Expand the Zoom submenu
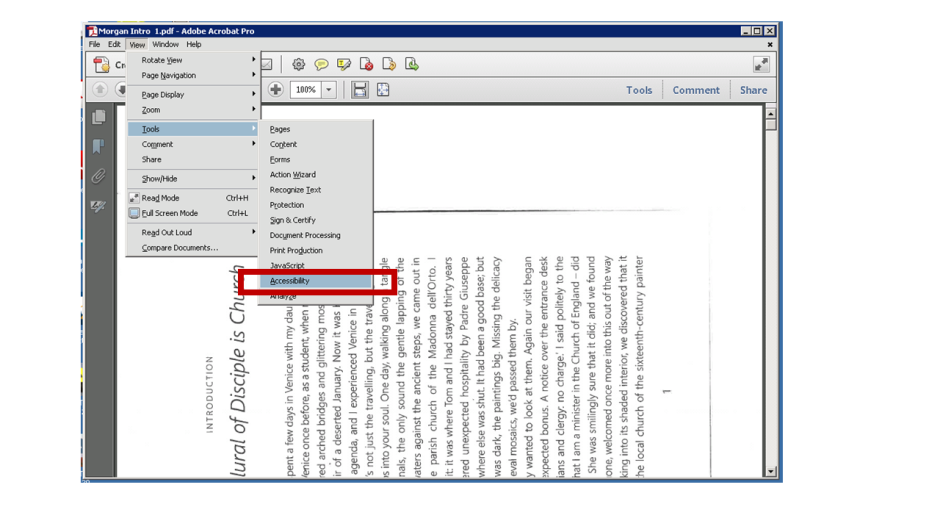 coord(193,110)
